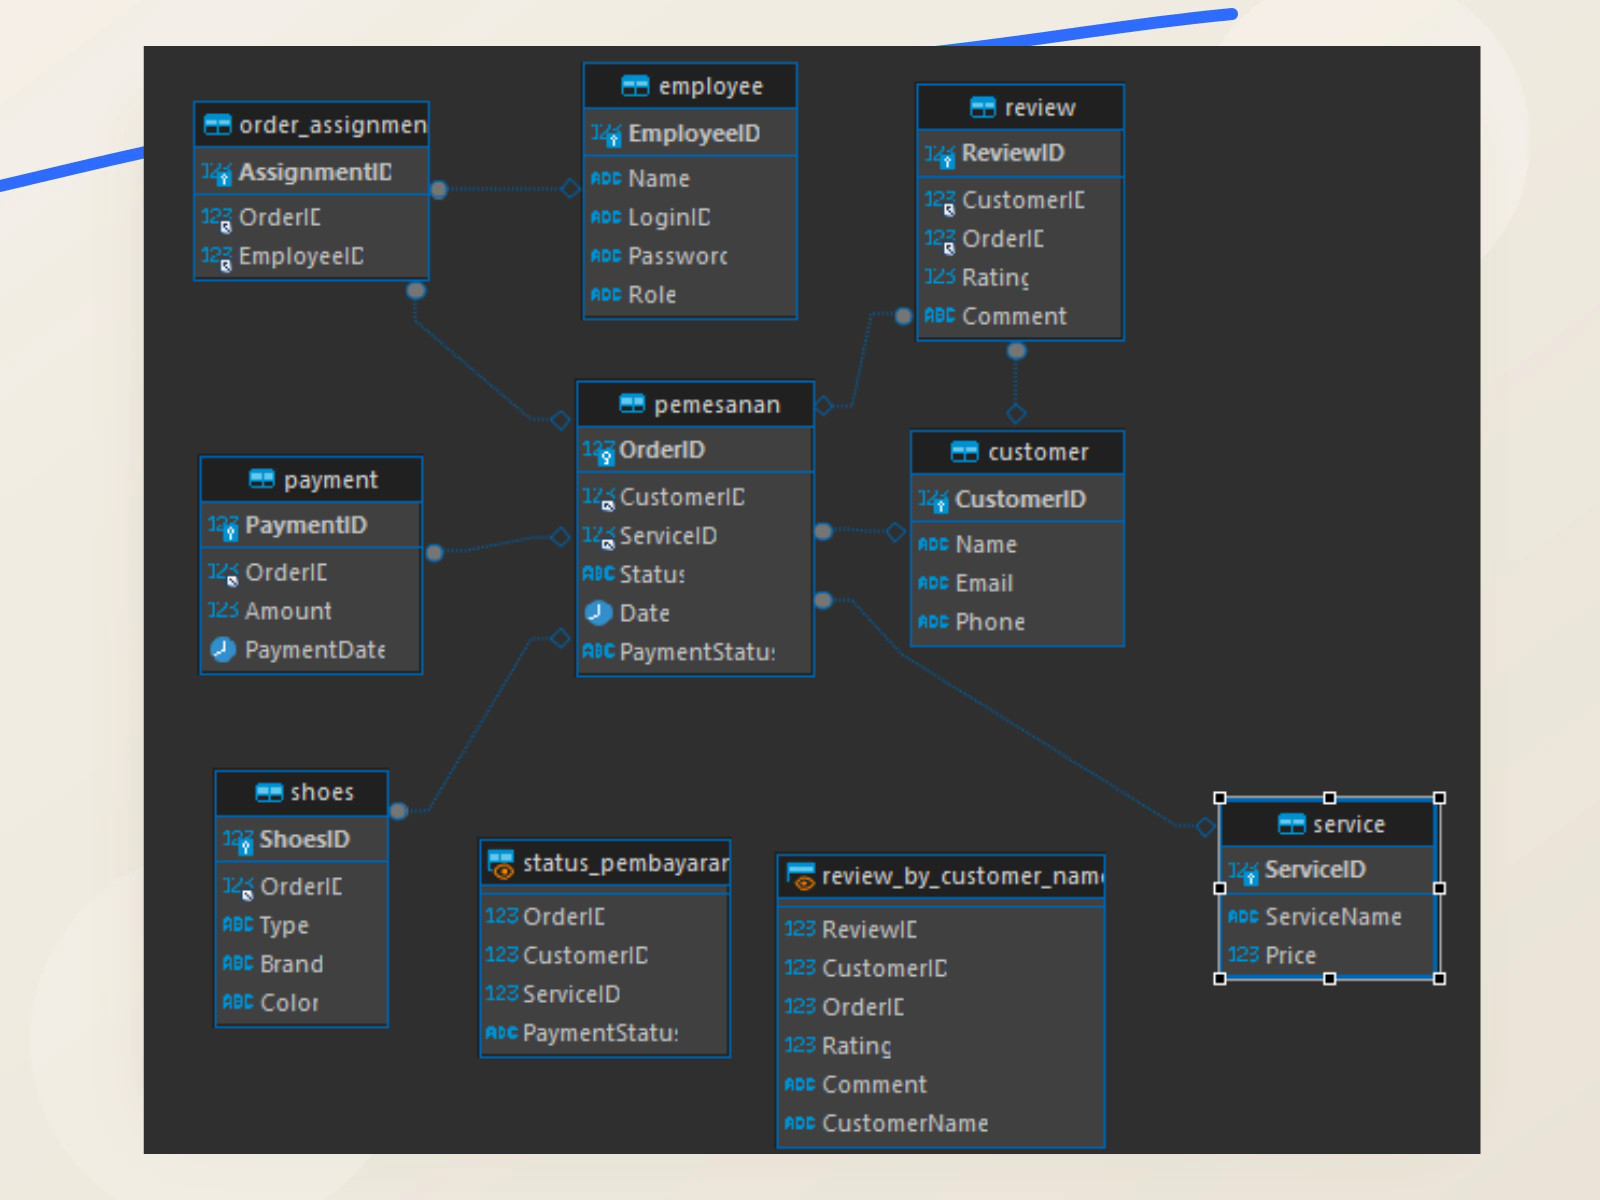Click the ABC icon beside Email in customer
Screen dimensions: 1600x1200
pos(933,583)
